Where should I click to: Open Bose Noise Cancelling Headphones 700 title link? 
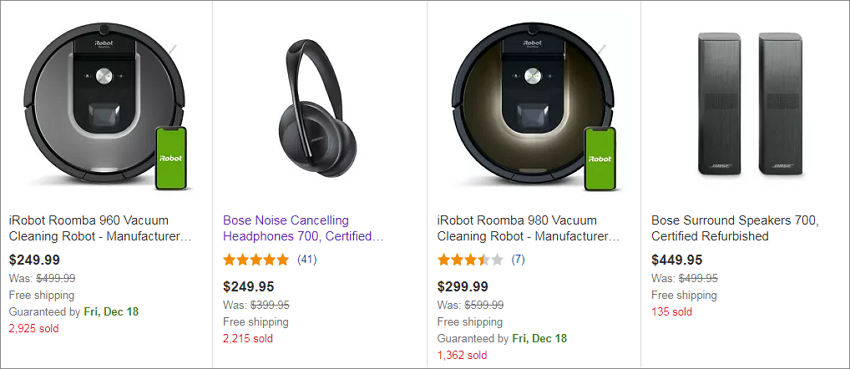point(304,228)
